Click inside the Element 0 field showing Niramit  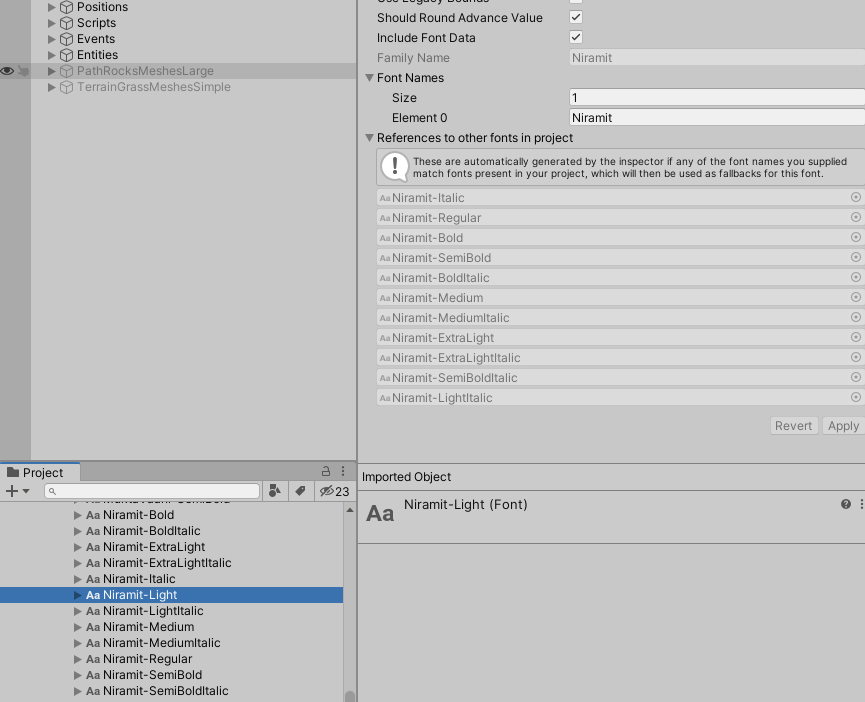pyautogui.click(x=700, y=117)
